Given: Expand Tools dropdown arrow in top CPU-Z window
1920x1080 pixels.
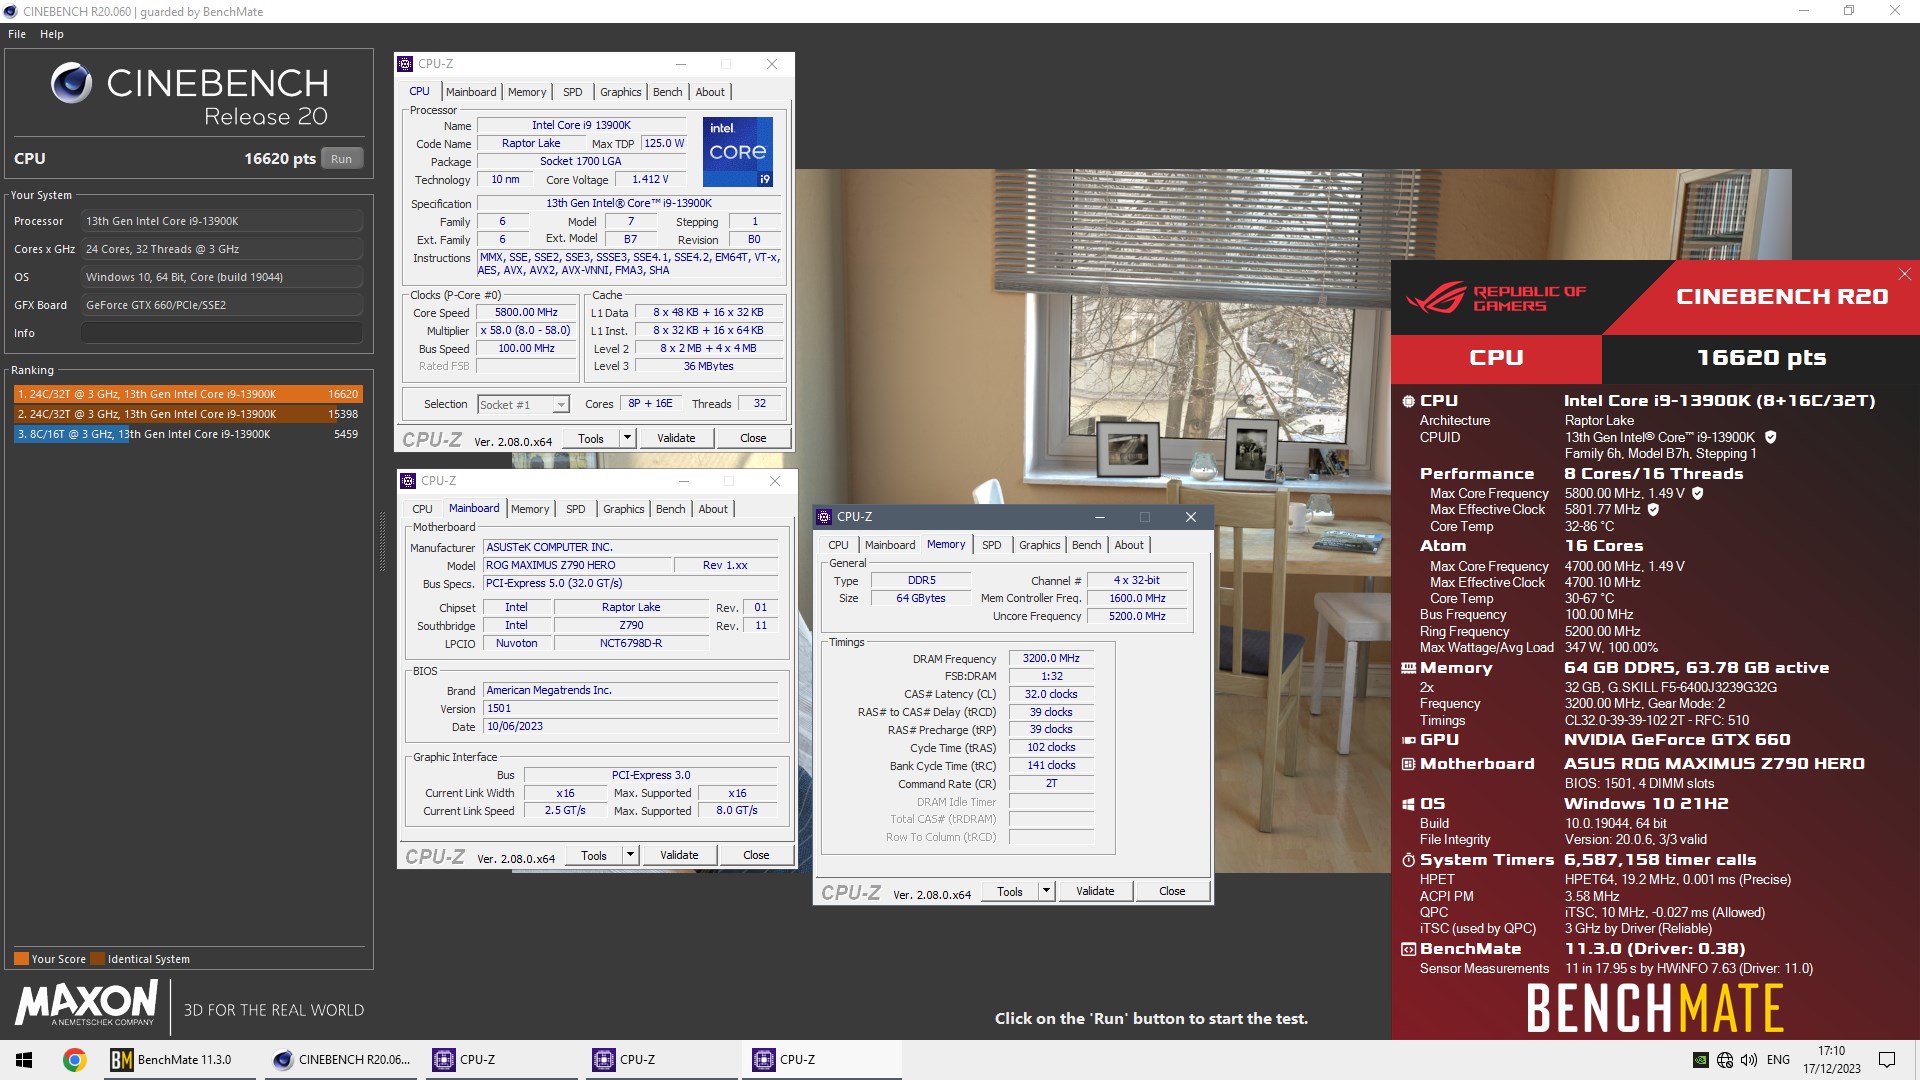Looking at the screenshot, I should click(x=627, y=438).
